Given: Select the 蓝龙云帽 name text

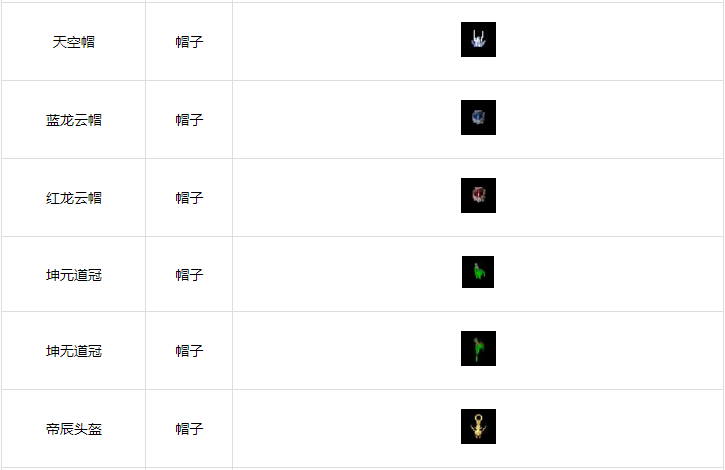Looking at the screenshot, I should (74, 120).
